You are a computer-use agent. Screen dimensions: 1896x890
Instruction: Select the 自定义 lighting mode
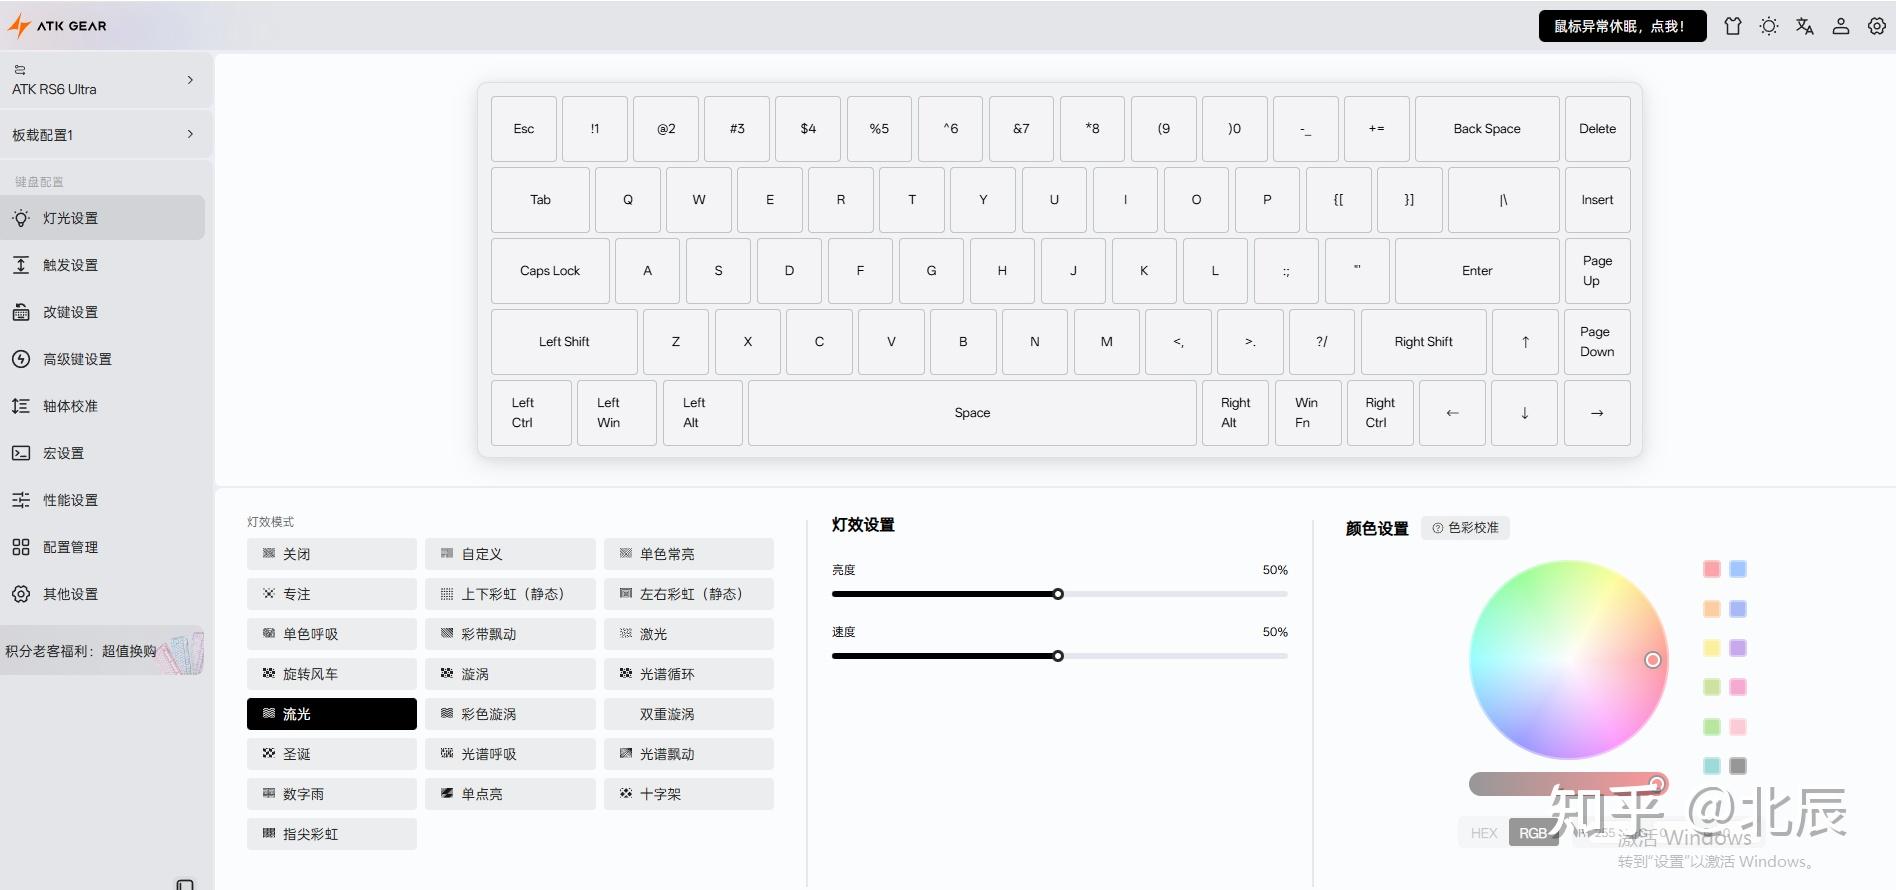[510, 554]
